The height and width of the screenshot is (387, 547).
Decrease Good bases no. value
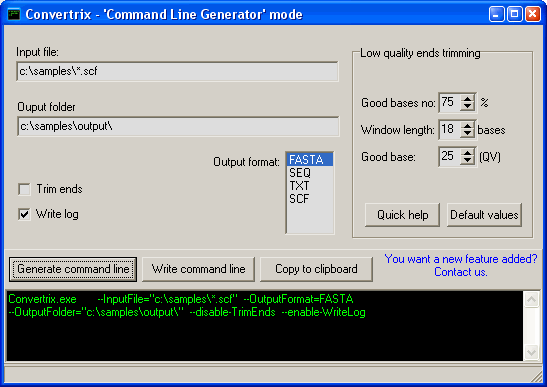click(x=467, y=106)
